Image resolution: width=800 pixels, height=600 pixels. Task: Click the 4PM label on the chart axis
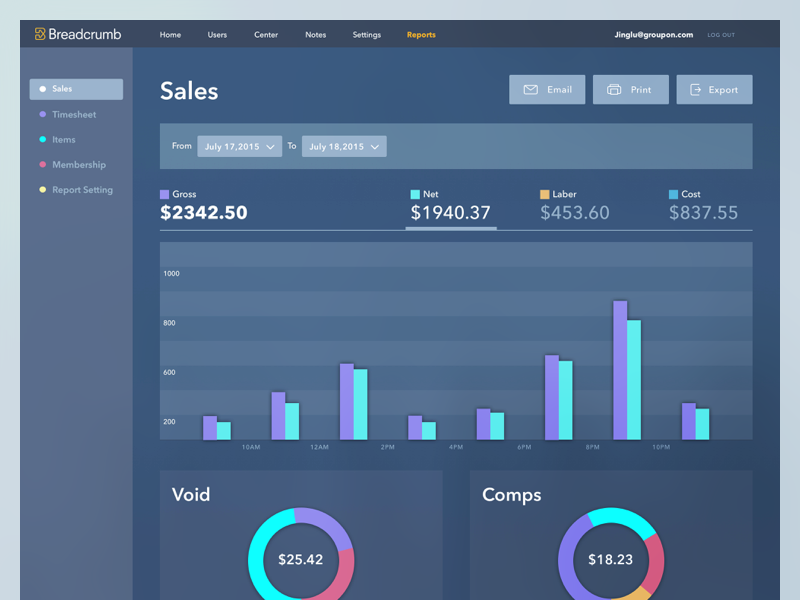coord(456,447)
